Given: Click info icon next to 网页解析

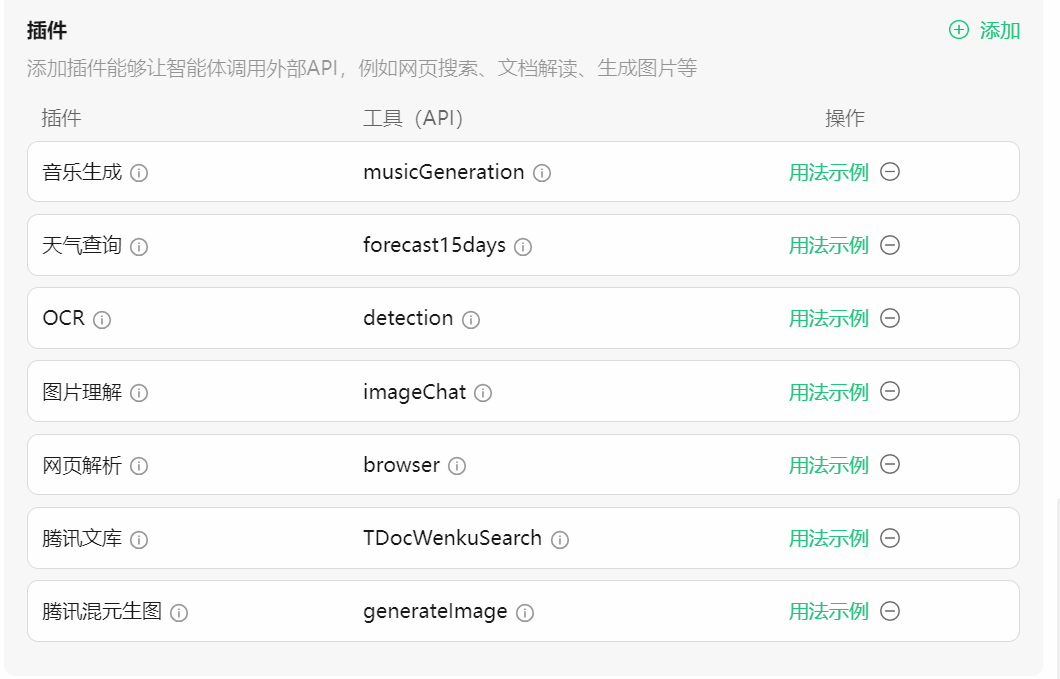Looking at the screenshot, I should click(x=139, y=466).
